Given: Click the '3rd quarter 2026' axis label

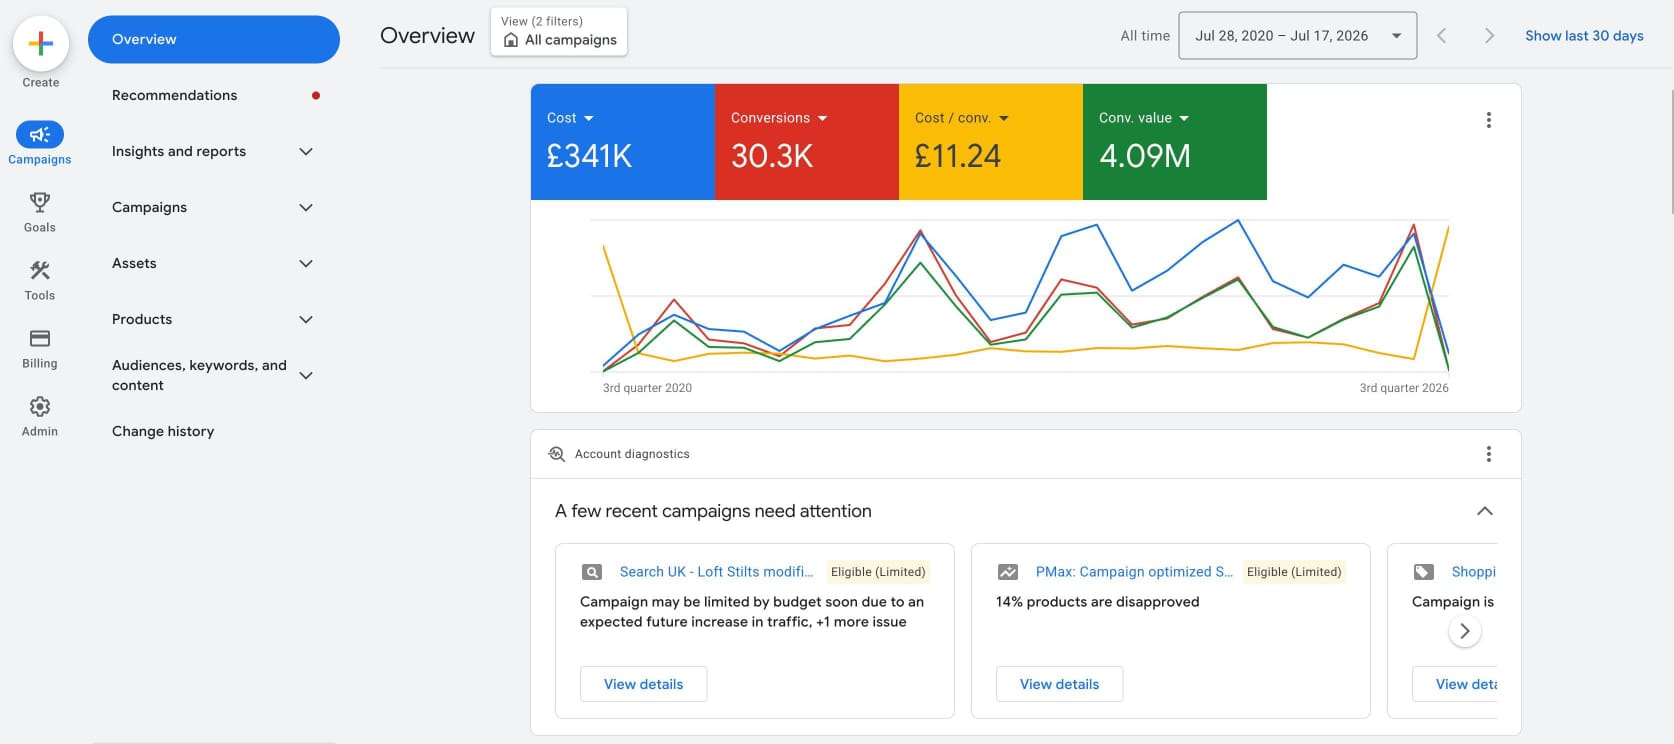Looking at the screenshot, I should click(x=1404, y=388).
